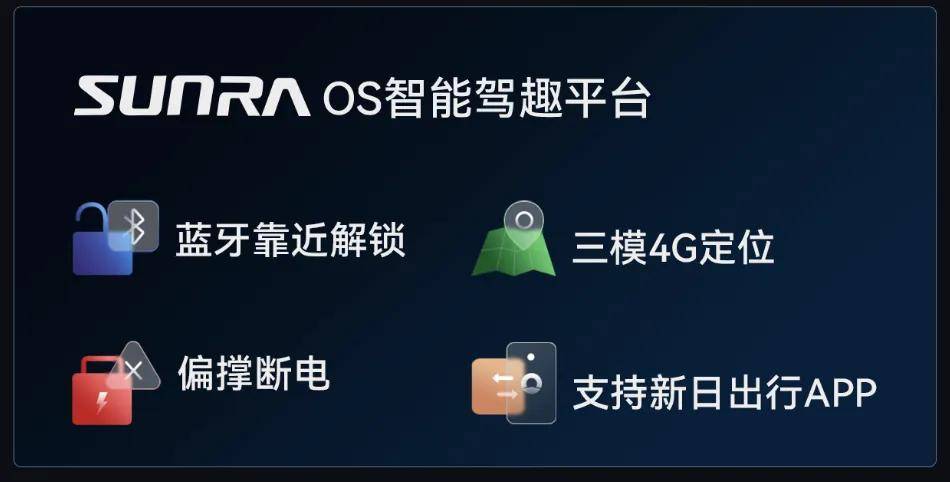Click the red battery icon
Screen dimensions: 950x482
pos(102,391)
